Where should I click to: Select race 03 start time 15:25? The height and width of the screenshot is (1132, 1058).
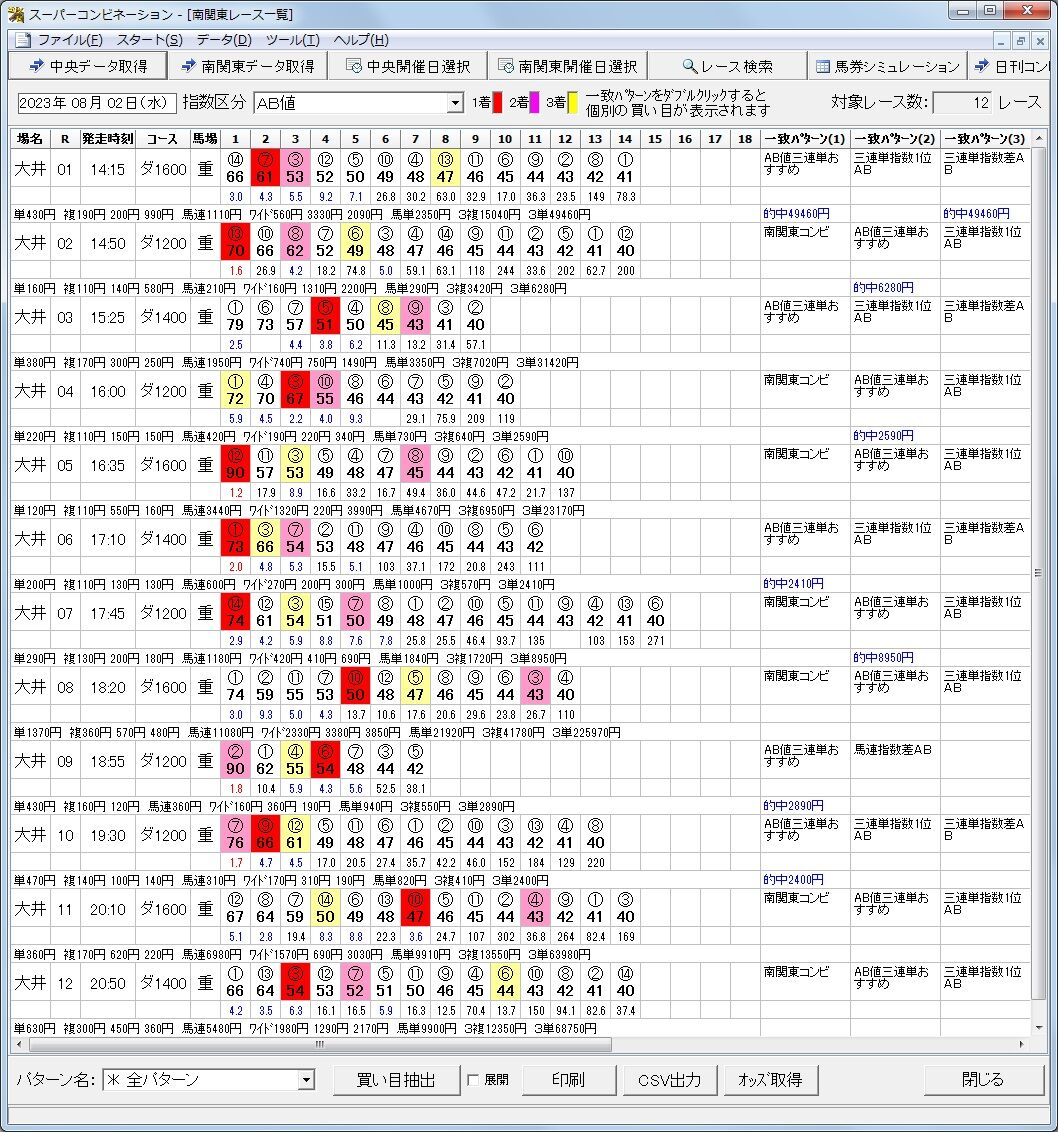pos(108,318)
